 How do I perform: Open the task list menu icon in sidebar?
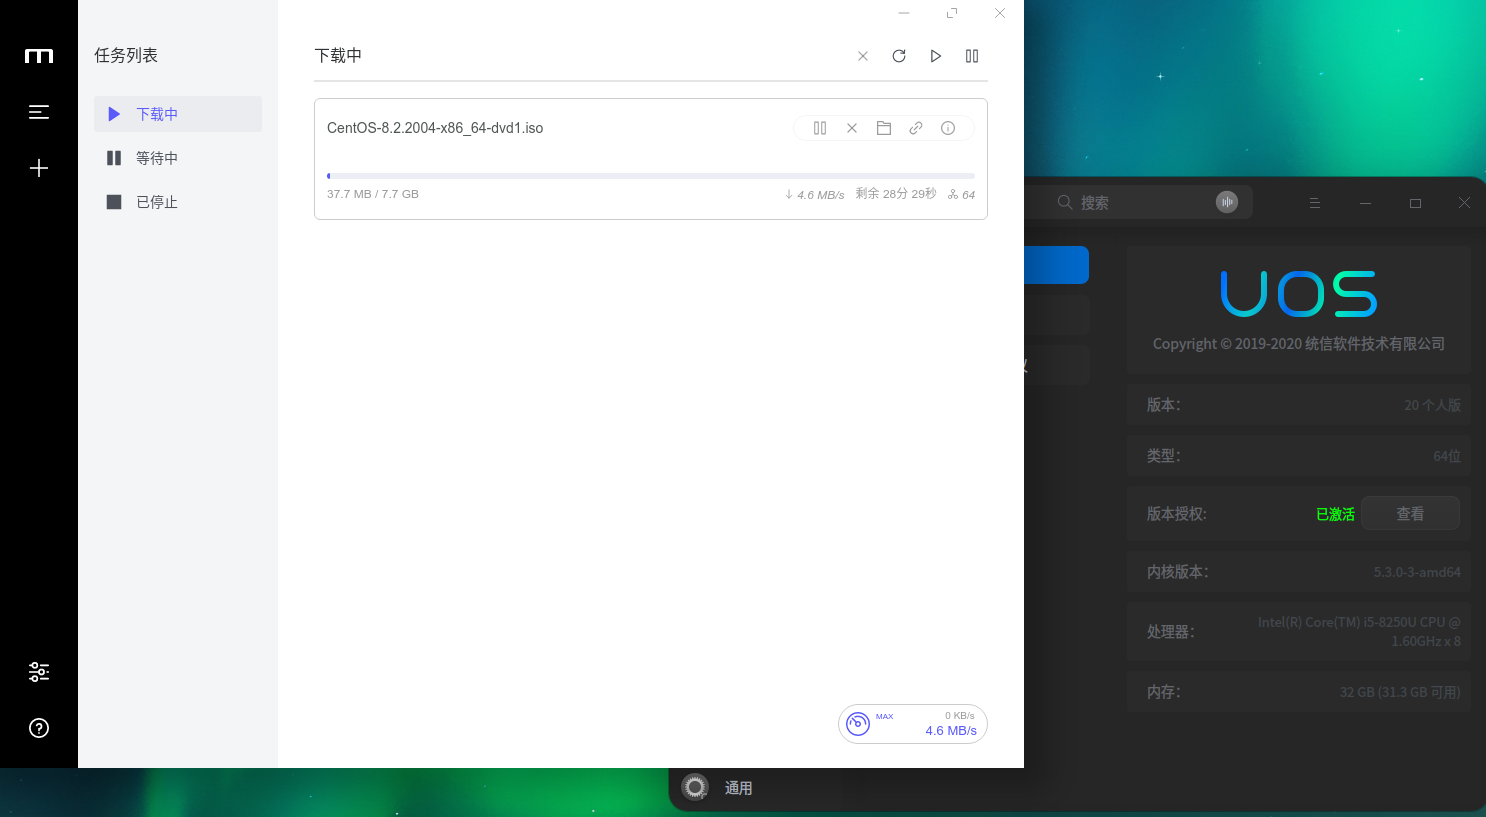click(x=39, y=112)
